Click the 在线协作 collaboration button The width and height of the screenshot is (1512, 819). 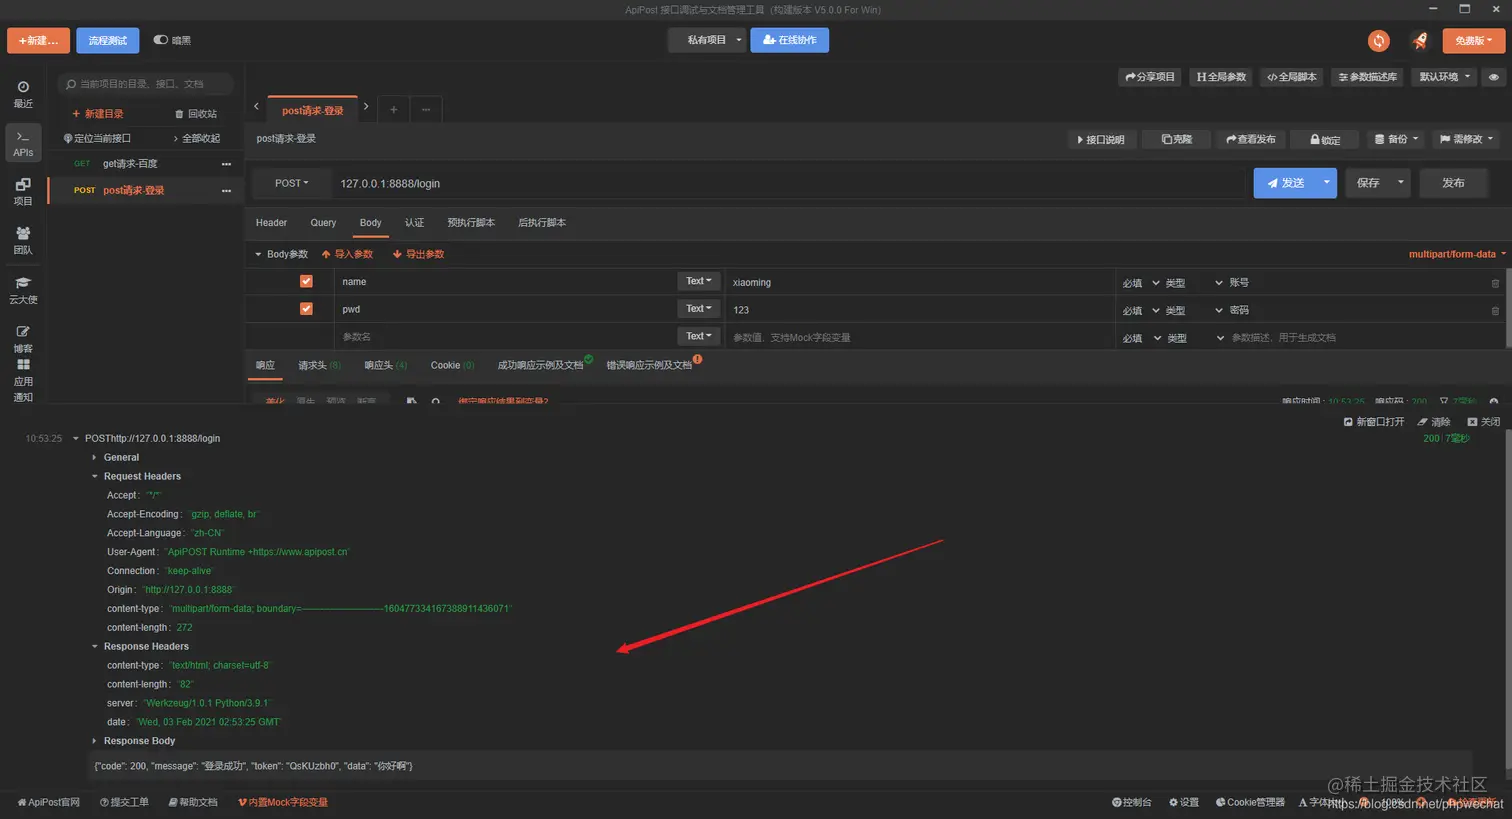[789, 40]
